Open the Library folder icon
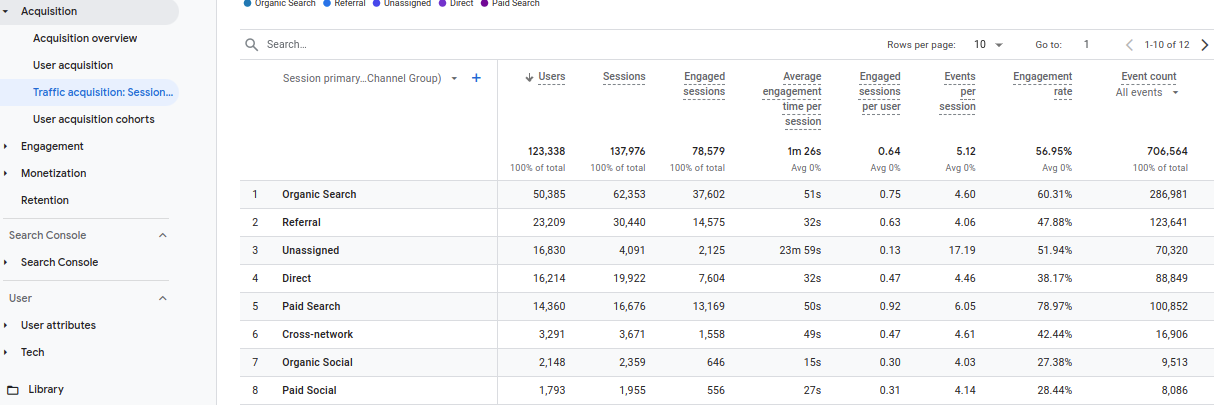Viewport: 1218px width, 405px height. pyautogui.click(x=13, y=389)
